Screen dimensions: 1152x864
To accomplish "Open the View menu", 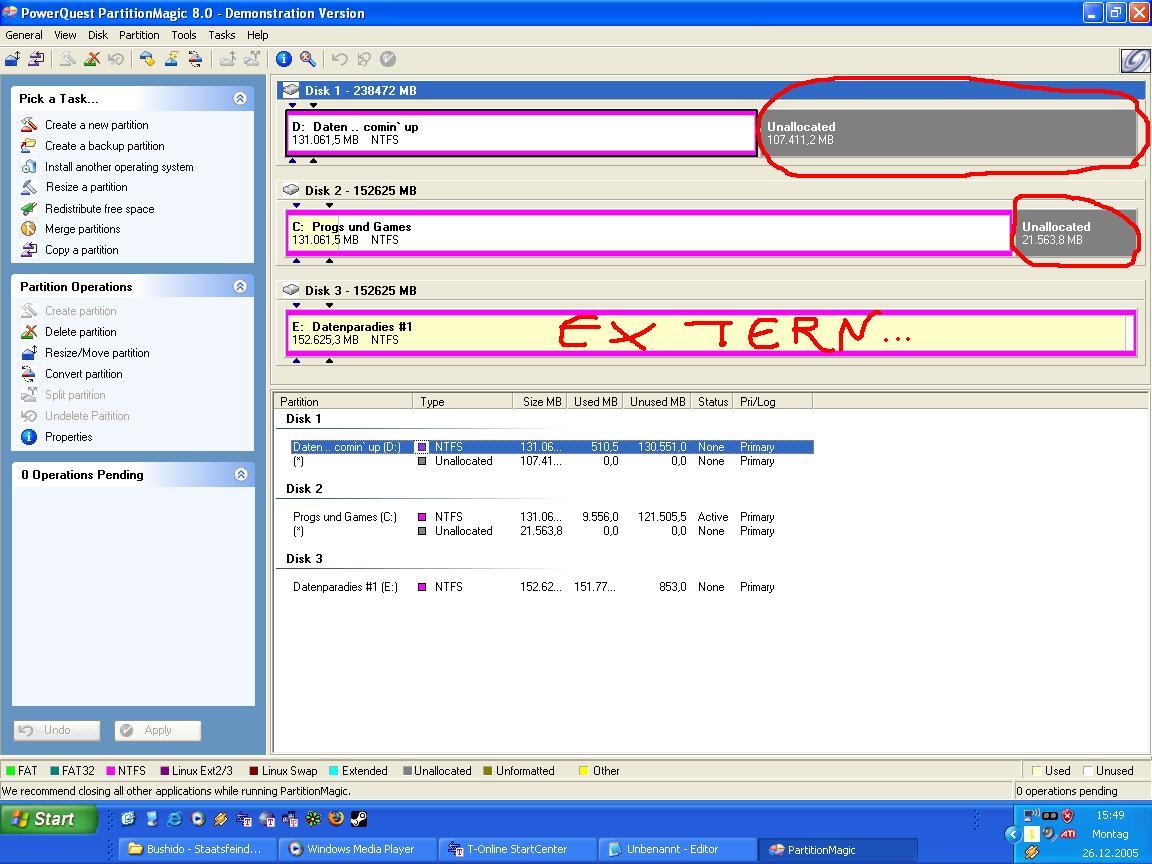I will (65, 35).
